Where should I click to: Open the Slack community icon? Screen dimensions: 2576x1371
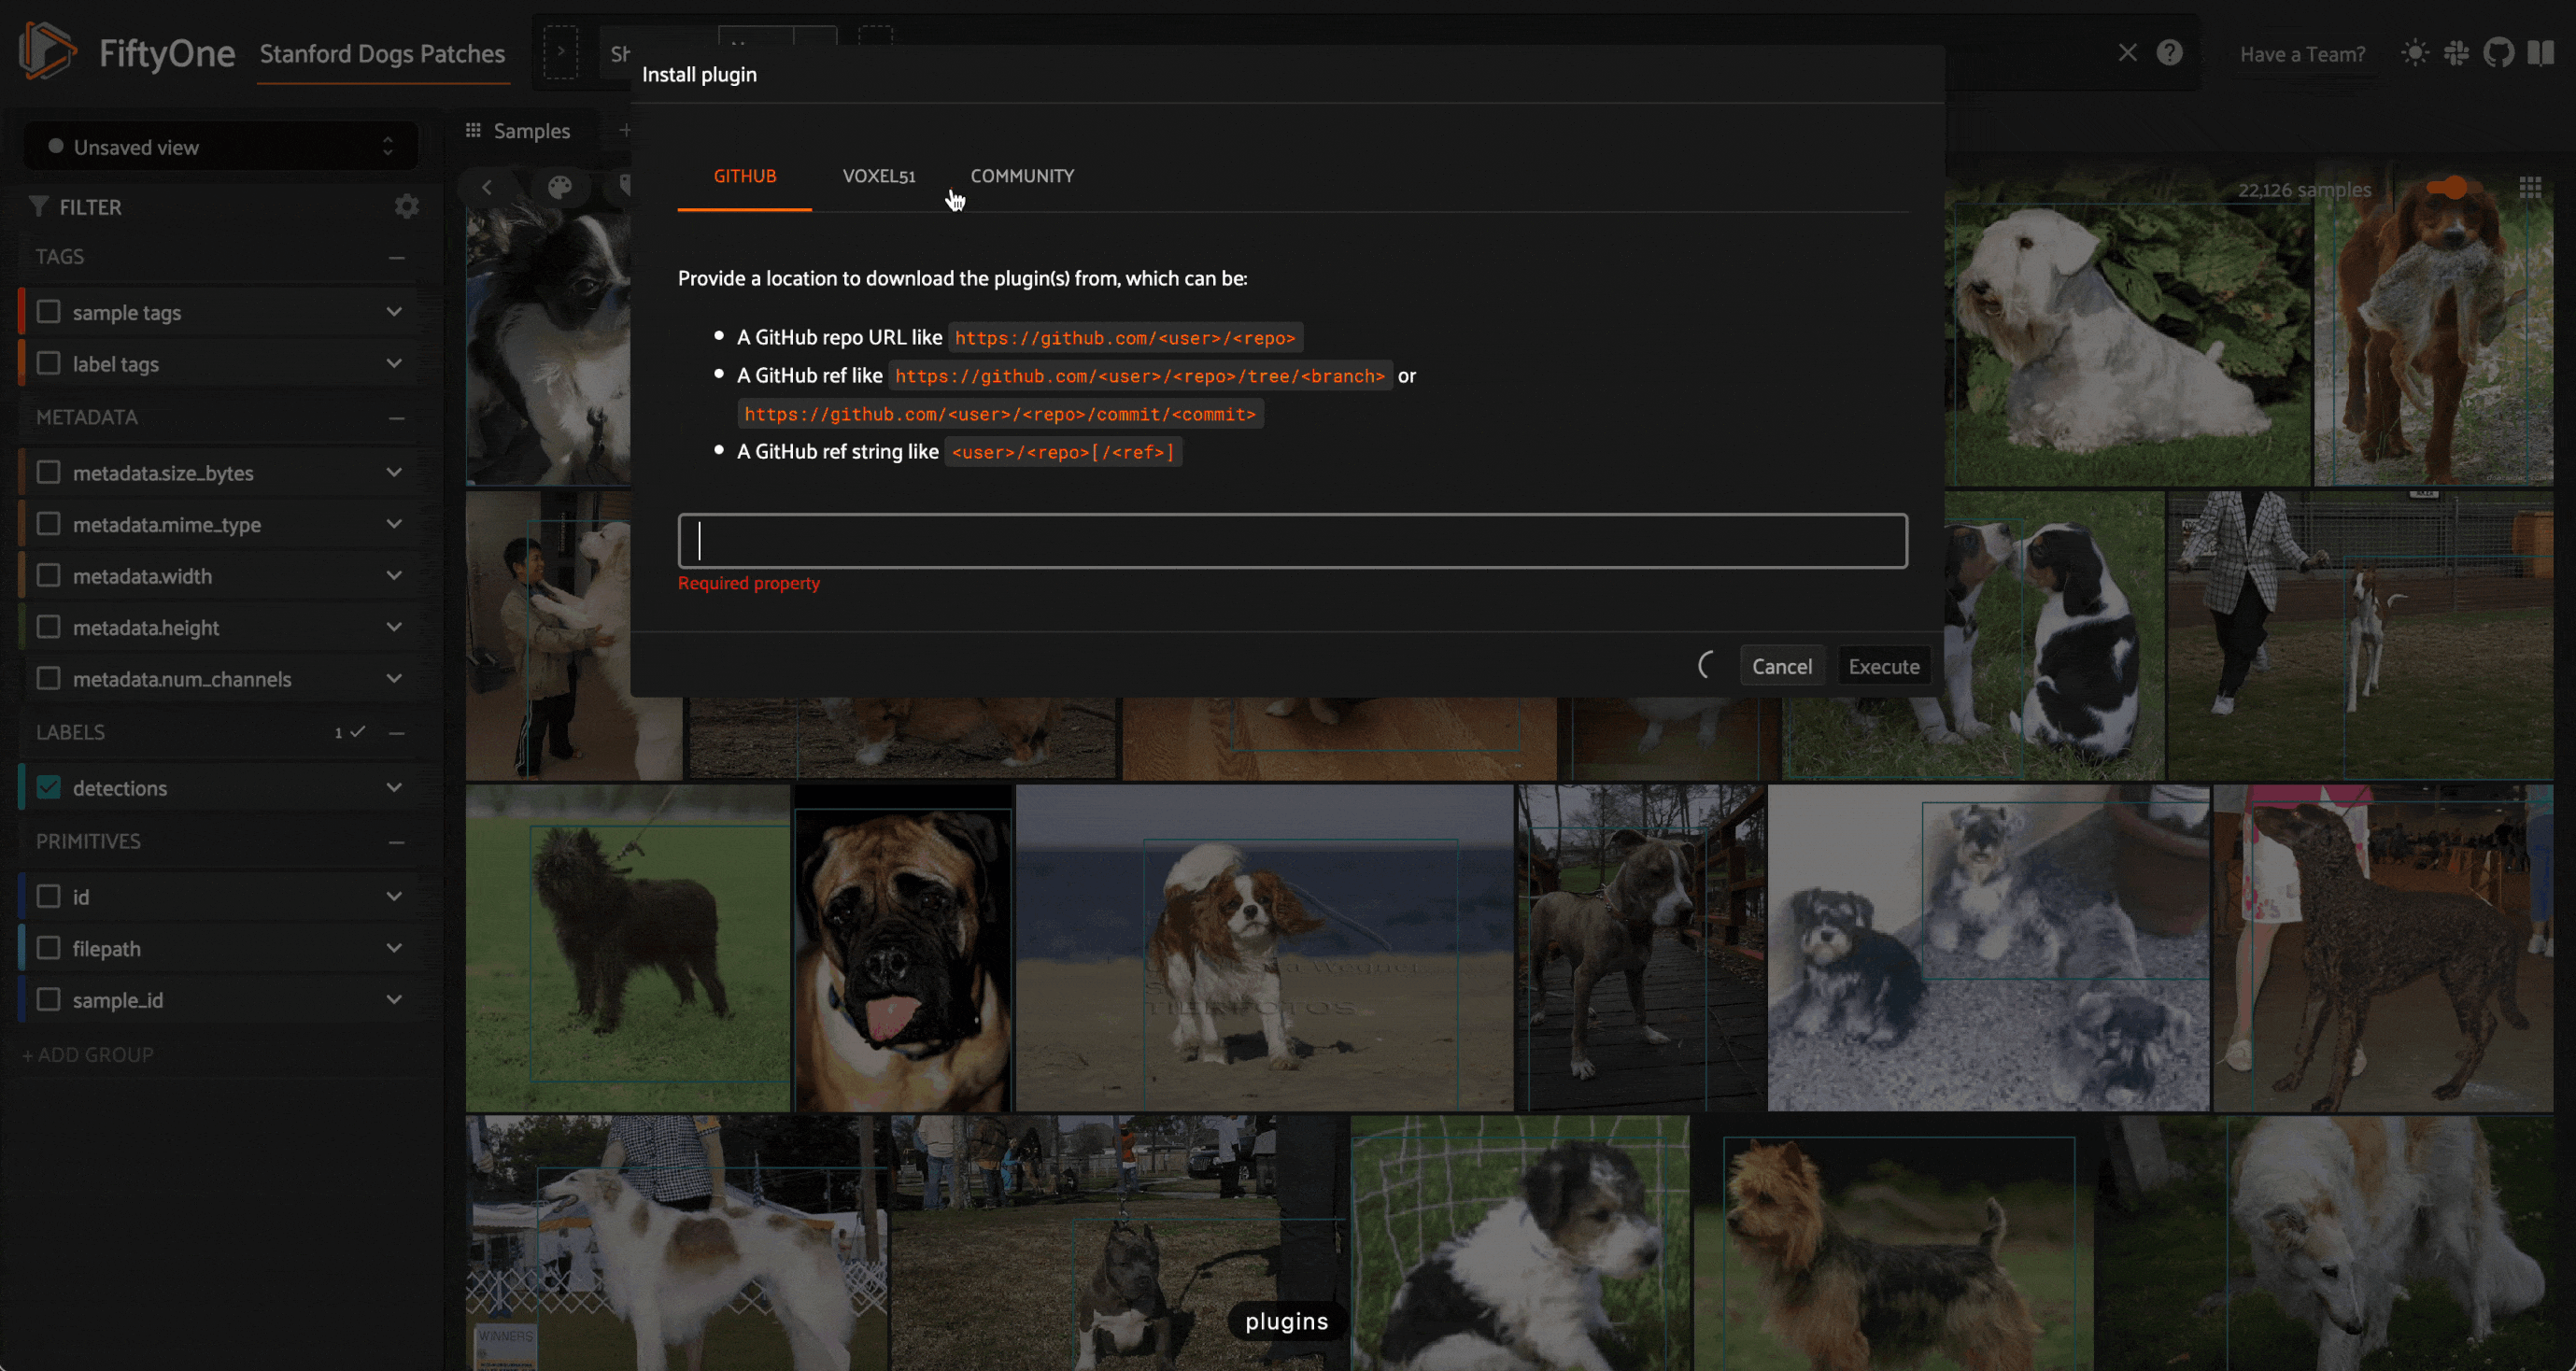[x=2456, y=53]
